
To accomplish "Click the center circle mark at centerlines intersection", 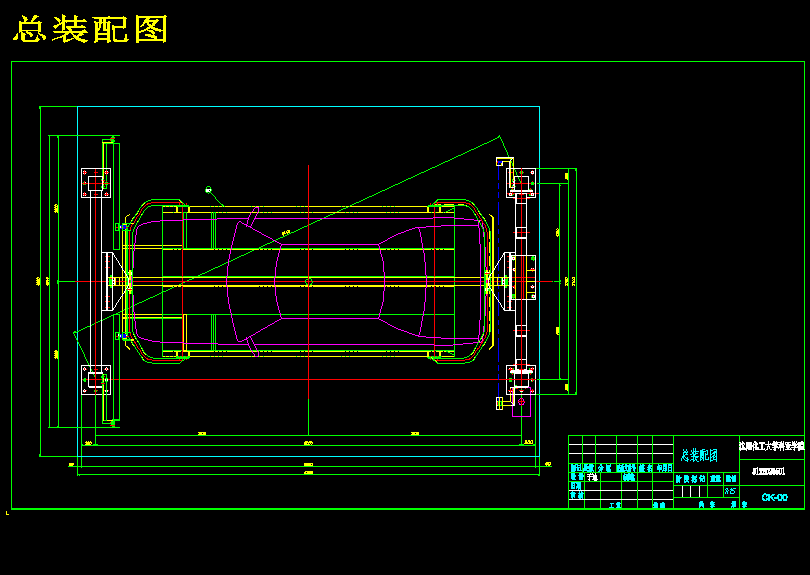I will pyautogui.click(x=308, y=282).
